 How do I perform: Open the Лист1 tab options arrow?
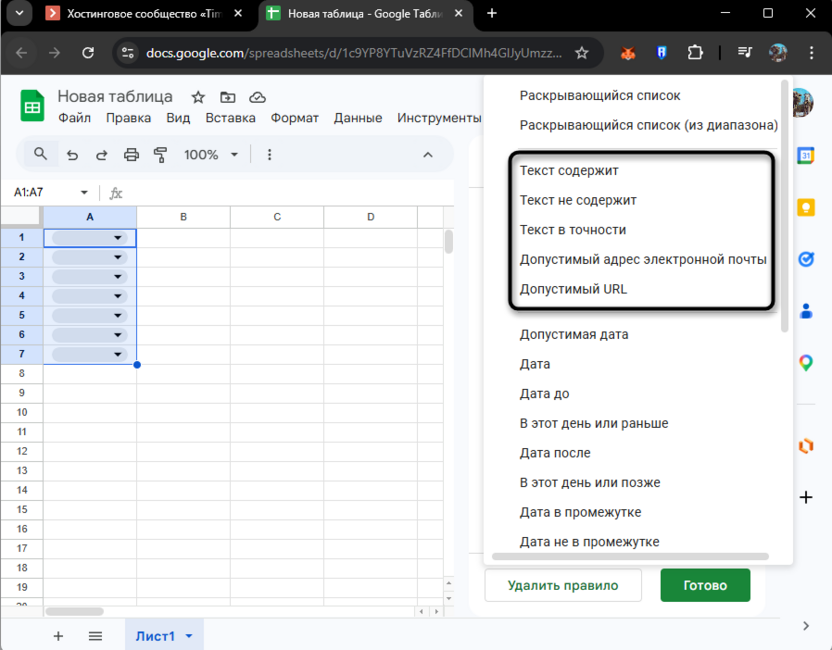click(189, 636)
